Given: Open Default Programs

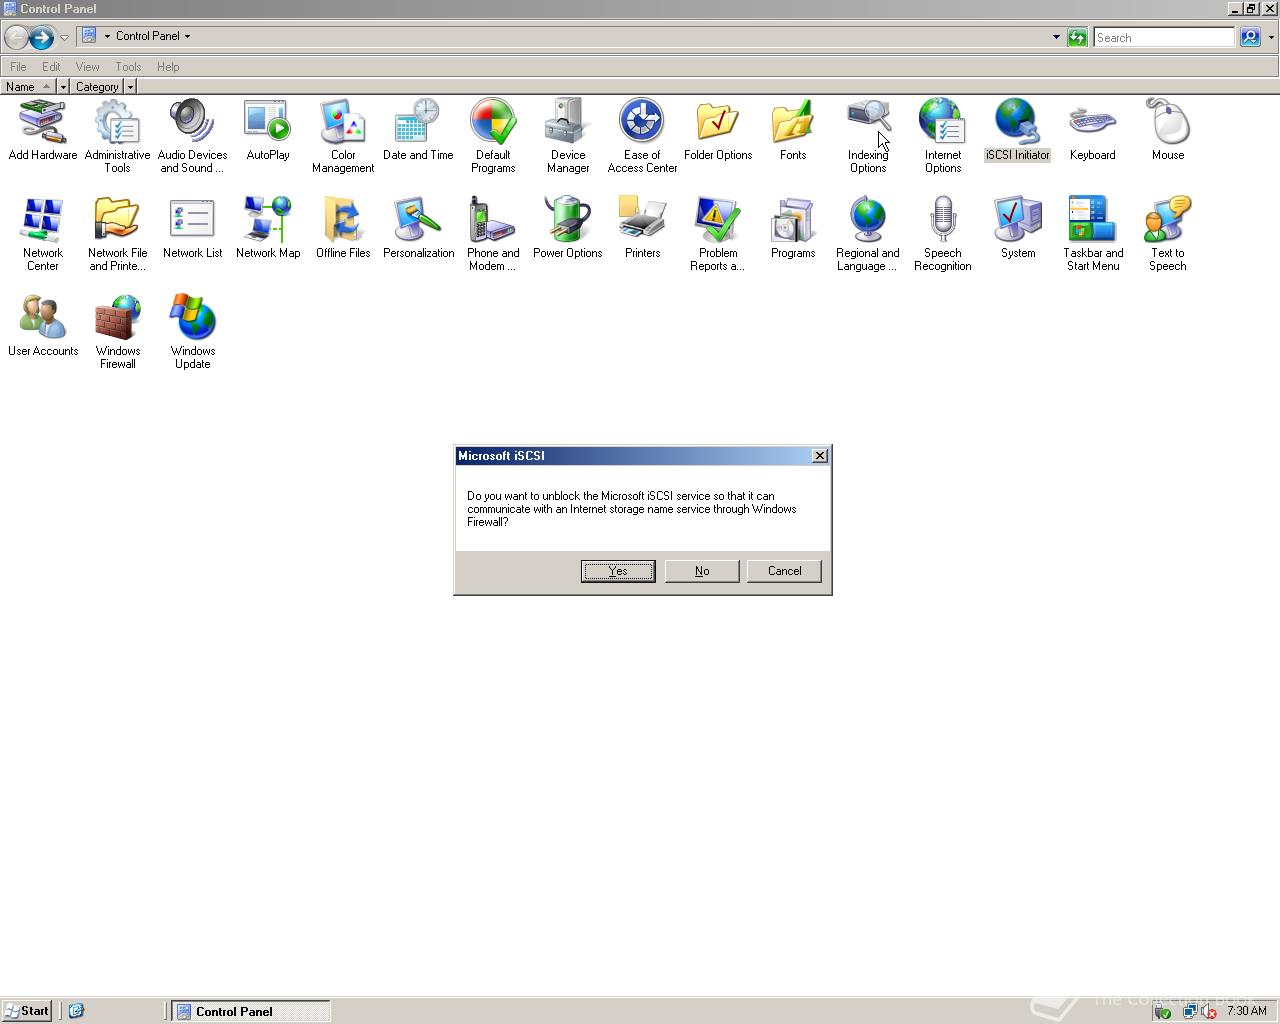Looking at the screenshot, I should click(493, 136).
